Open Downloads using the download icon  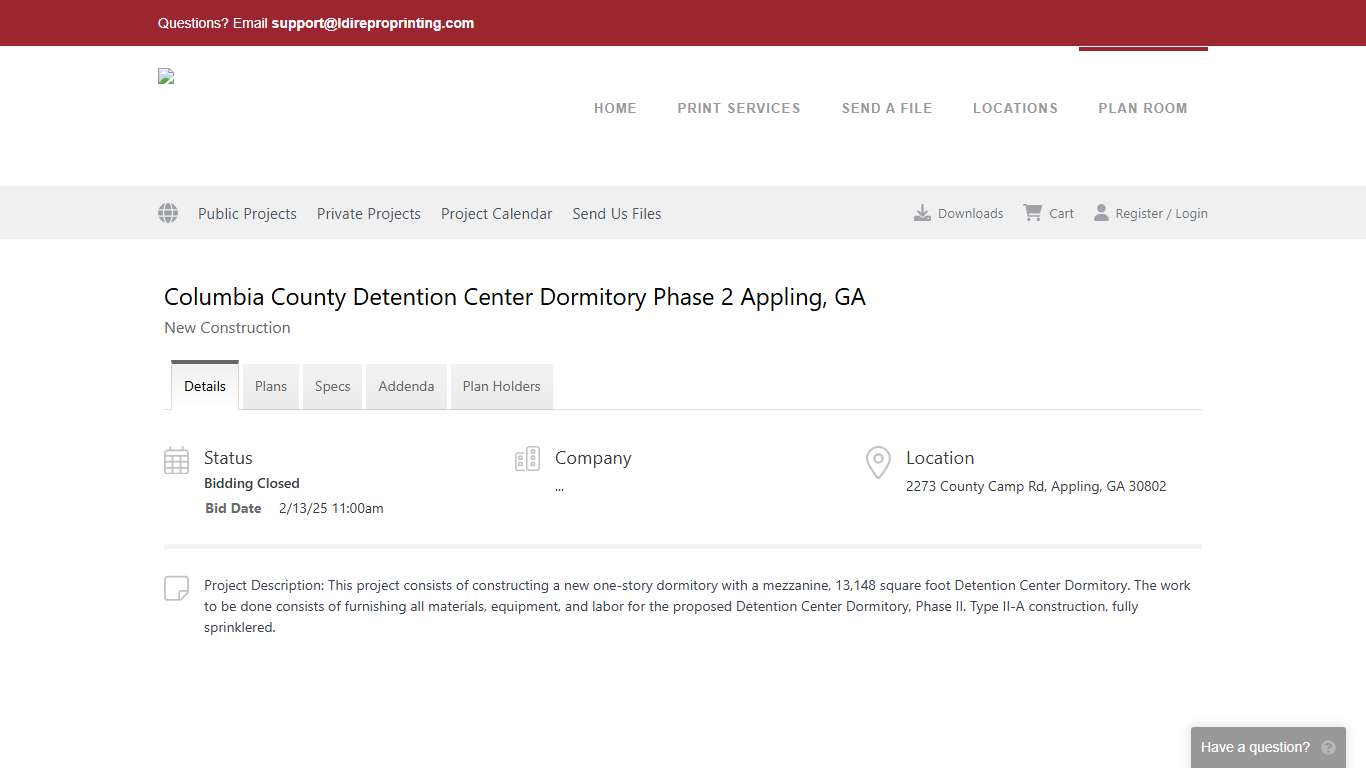point(921,212)
